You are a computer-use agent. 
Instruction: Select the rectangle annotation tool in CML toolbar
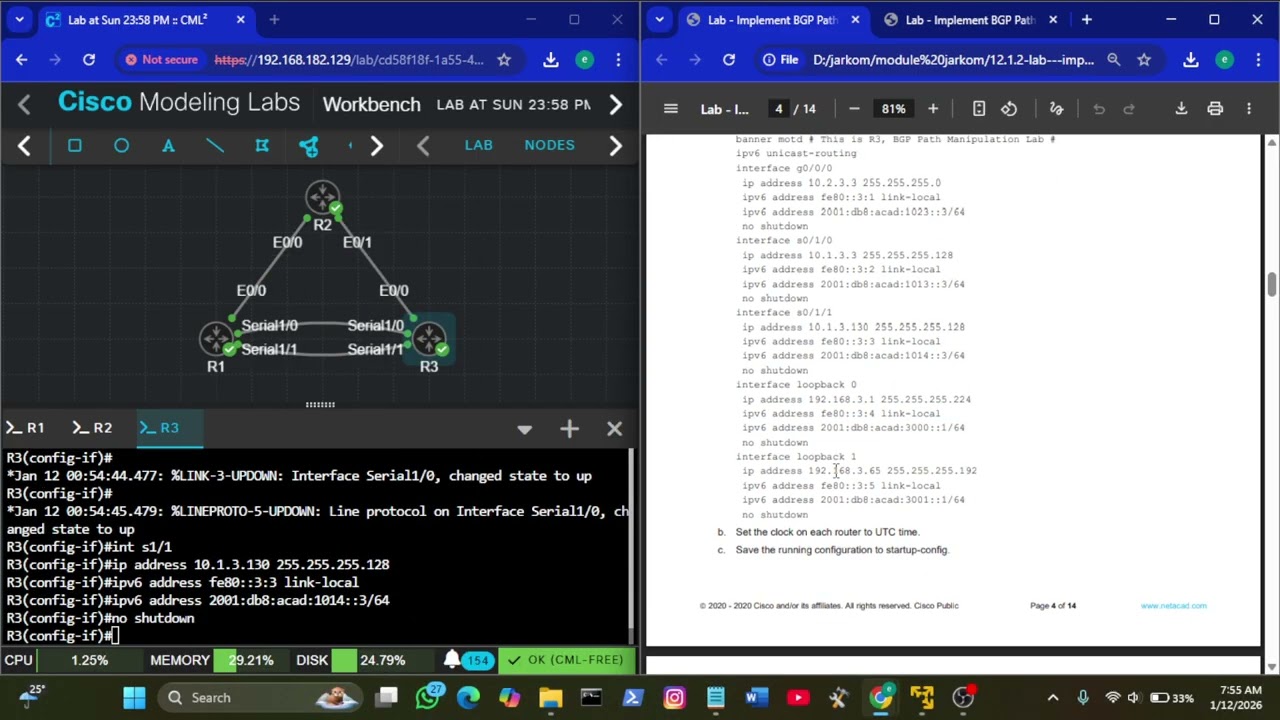(x=74, y=146)
